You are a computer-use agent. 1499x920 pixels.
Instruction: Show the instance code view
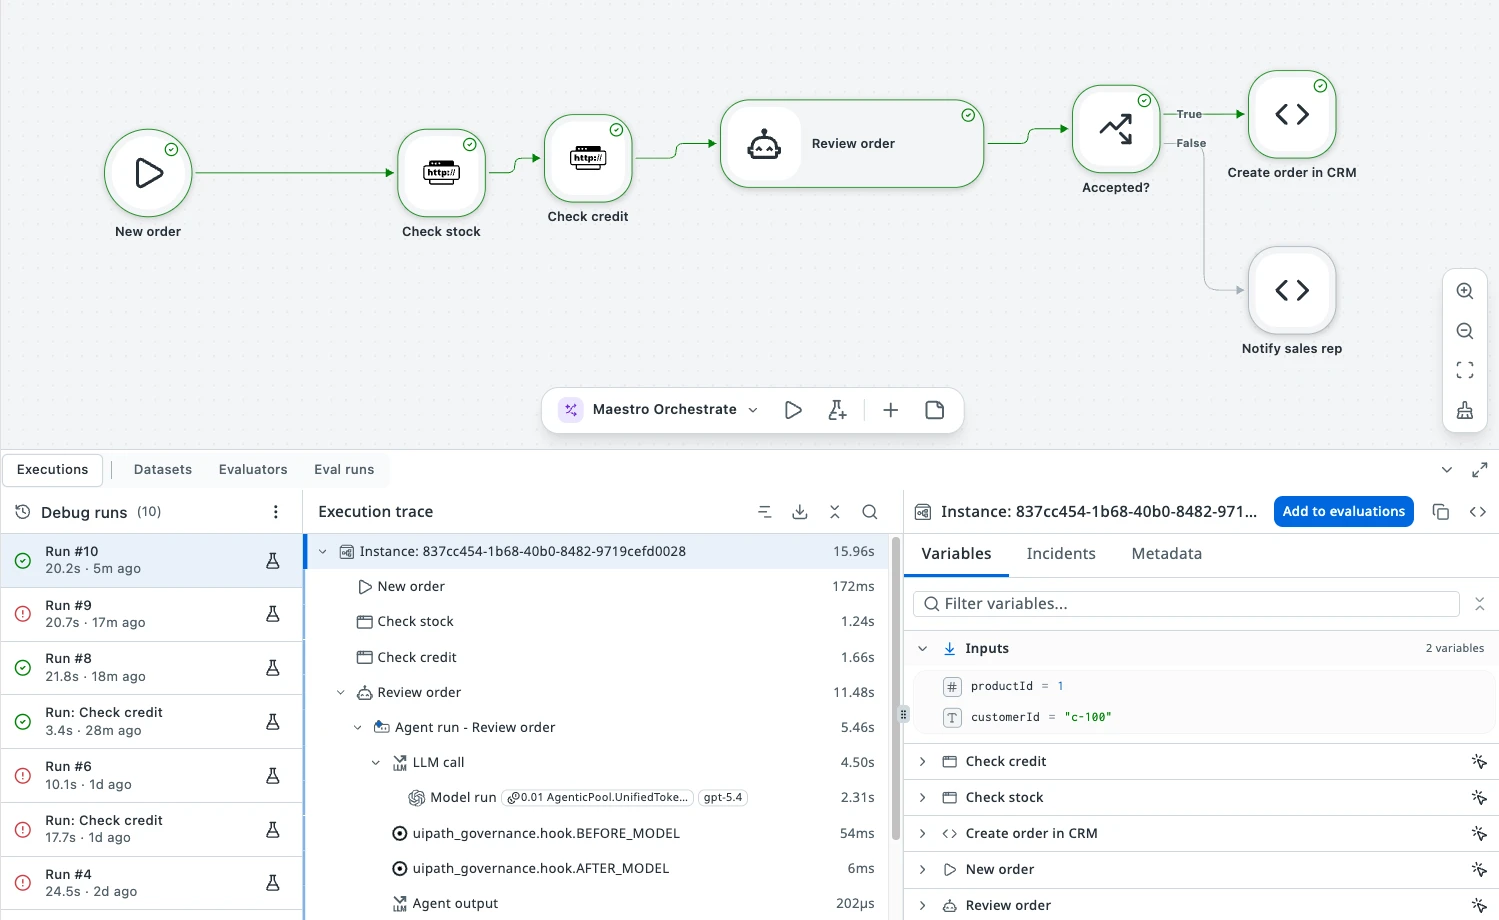[1478, 512]
